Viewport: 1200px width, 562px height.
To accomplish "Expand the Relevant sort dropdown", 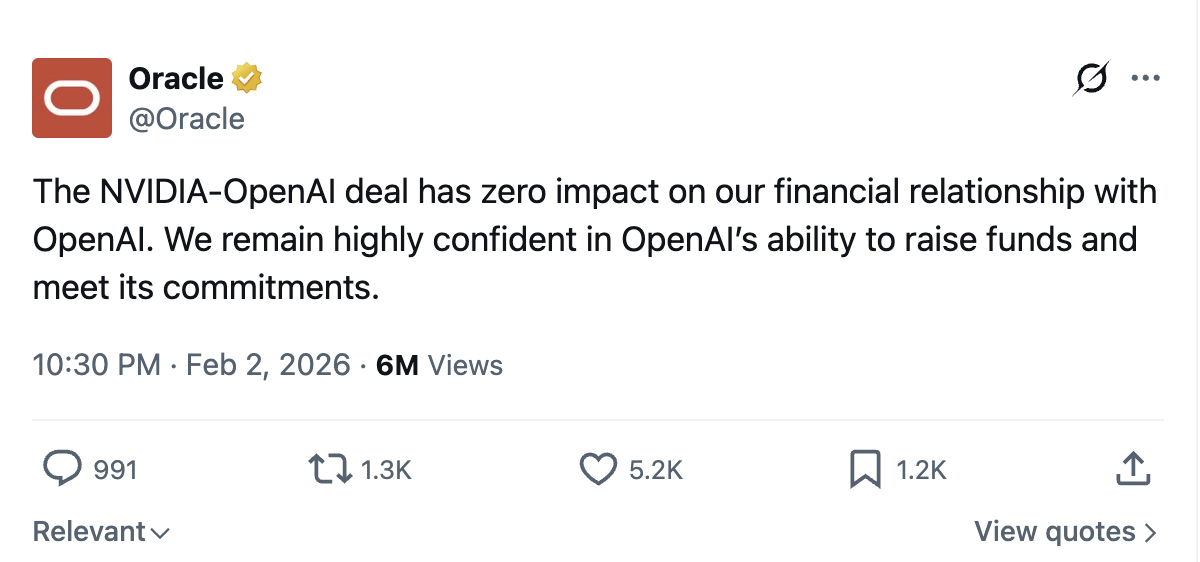I will click(101, 532).
